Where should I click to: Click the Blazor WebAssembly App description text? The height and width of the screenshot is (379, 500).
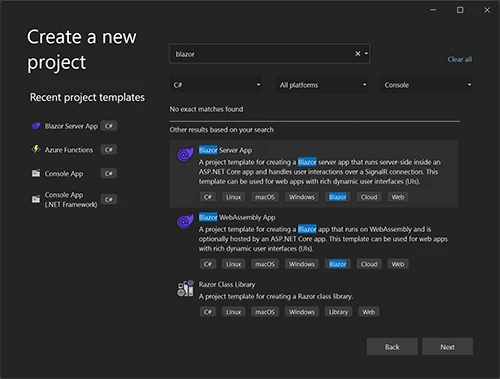pos(323,239)
